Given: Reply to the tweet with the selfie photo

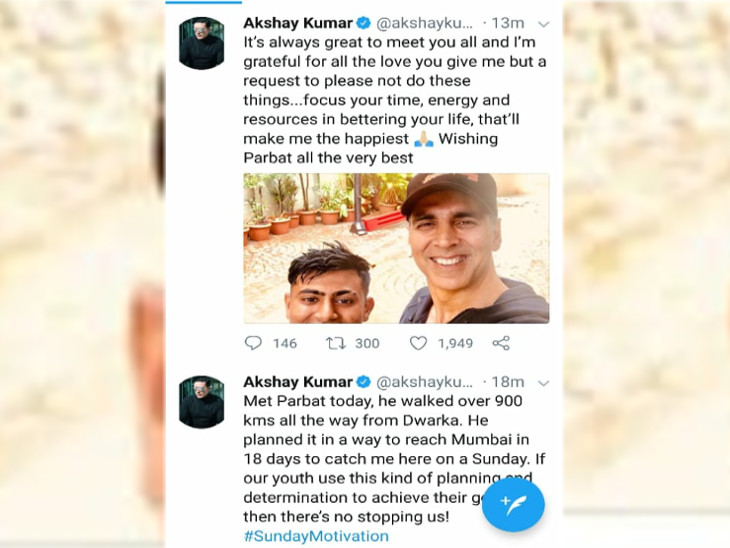Looking at the screenshot, I should [253, 343].
